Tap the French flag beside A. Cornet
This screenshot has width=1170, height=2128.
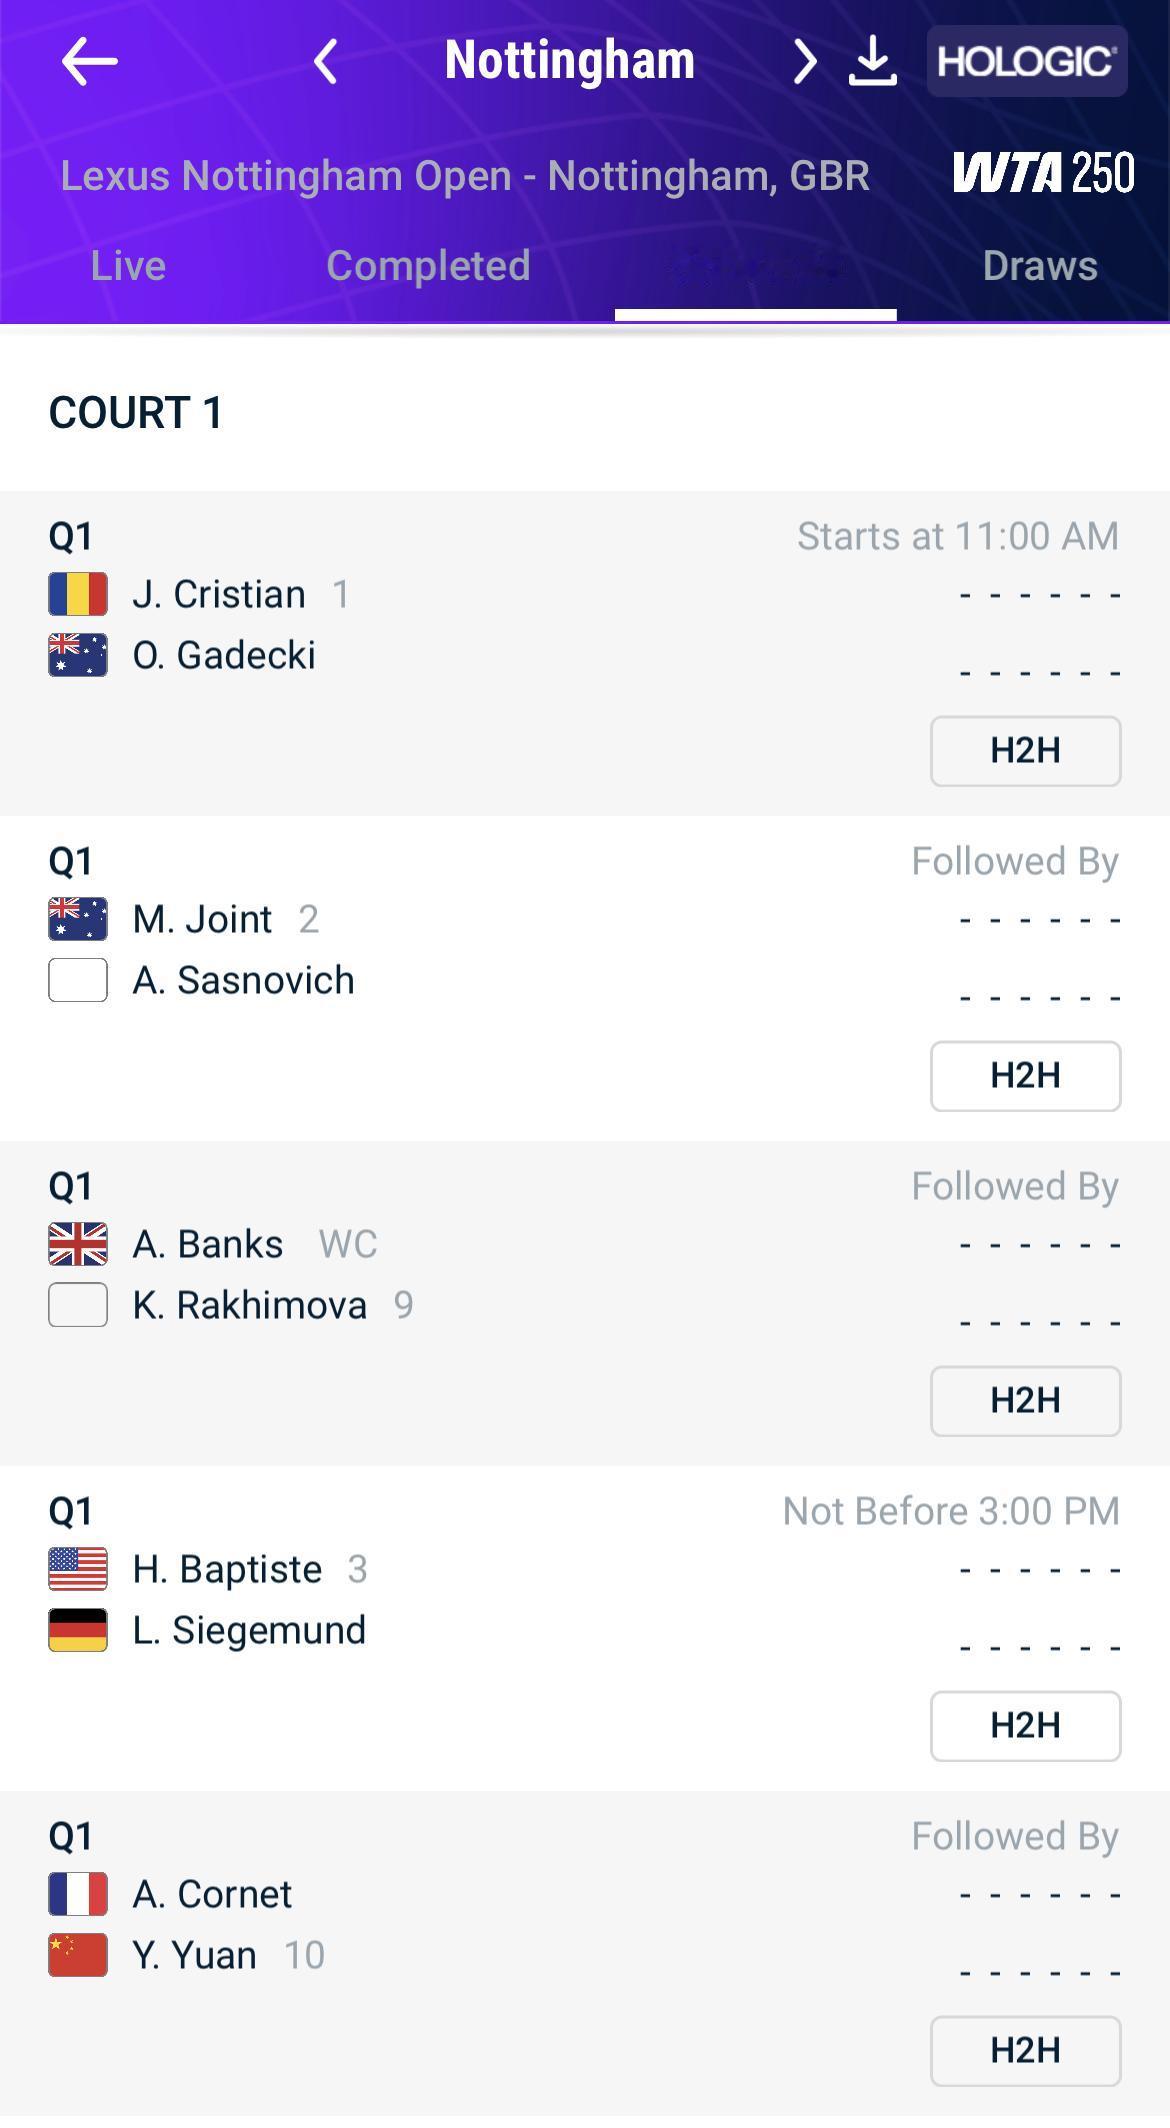pyautogui.click(x=78, y=1895)
